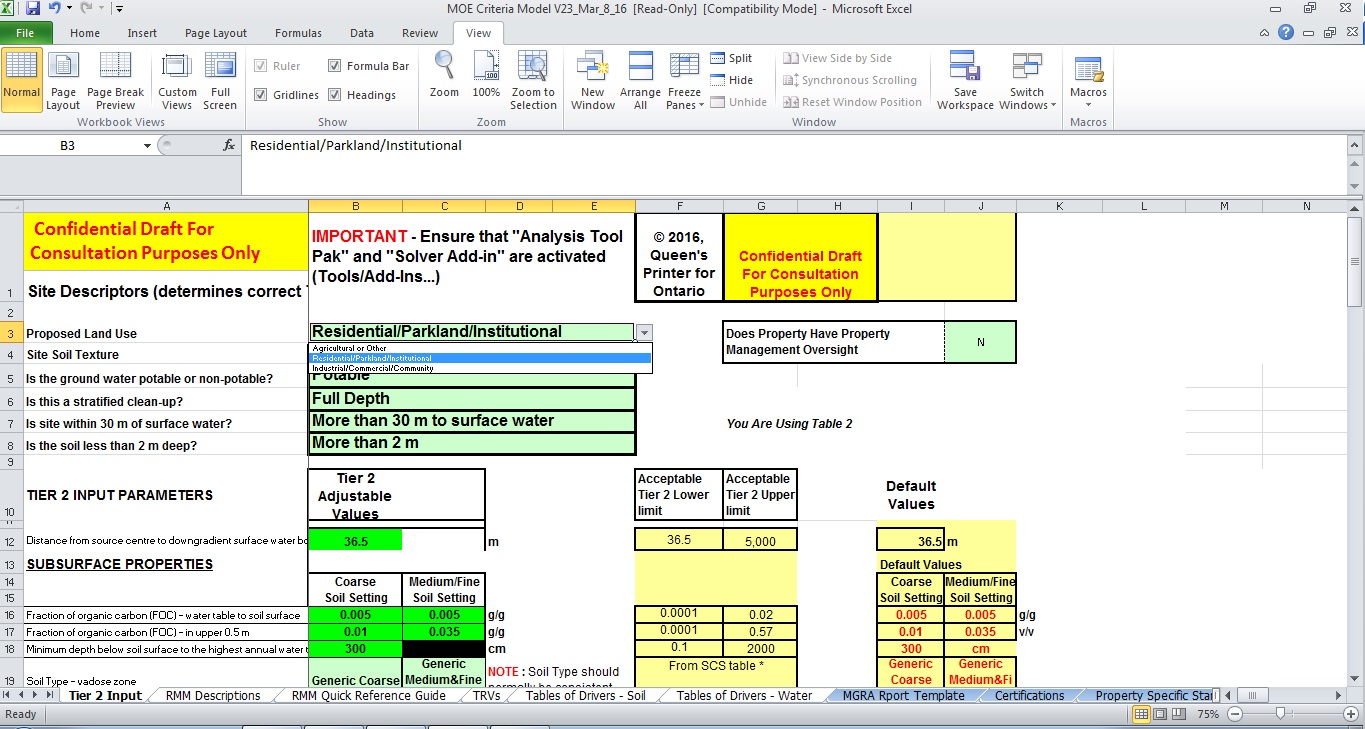This screenshot has height=729, width=1365.
Task: Switch to the Home ribbon tab
Action: pyautogui.click(x=85, y=33)
